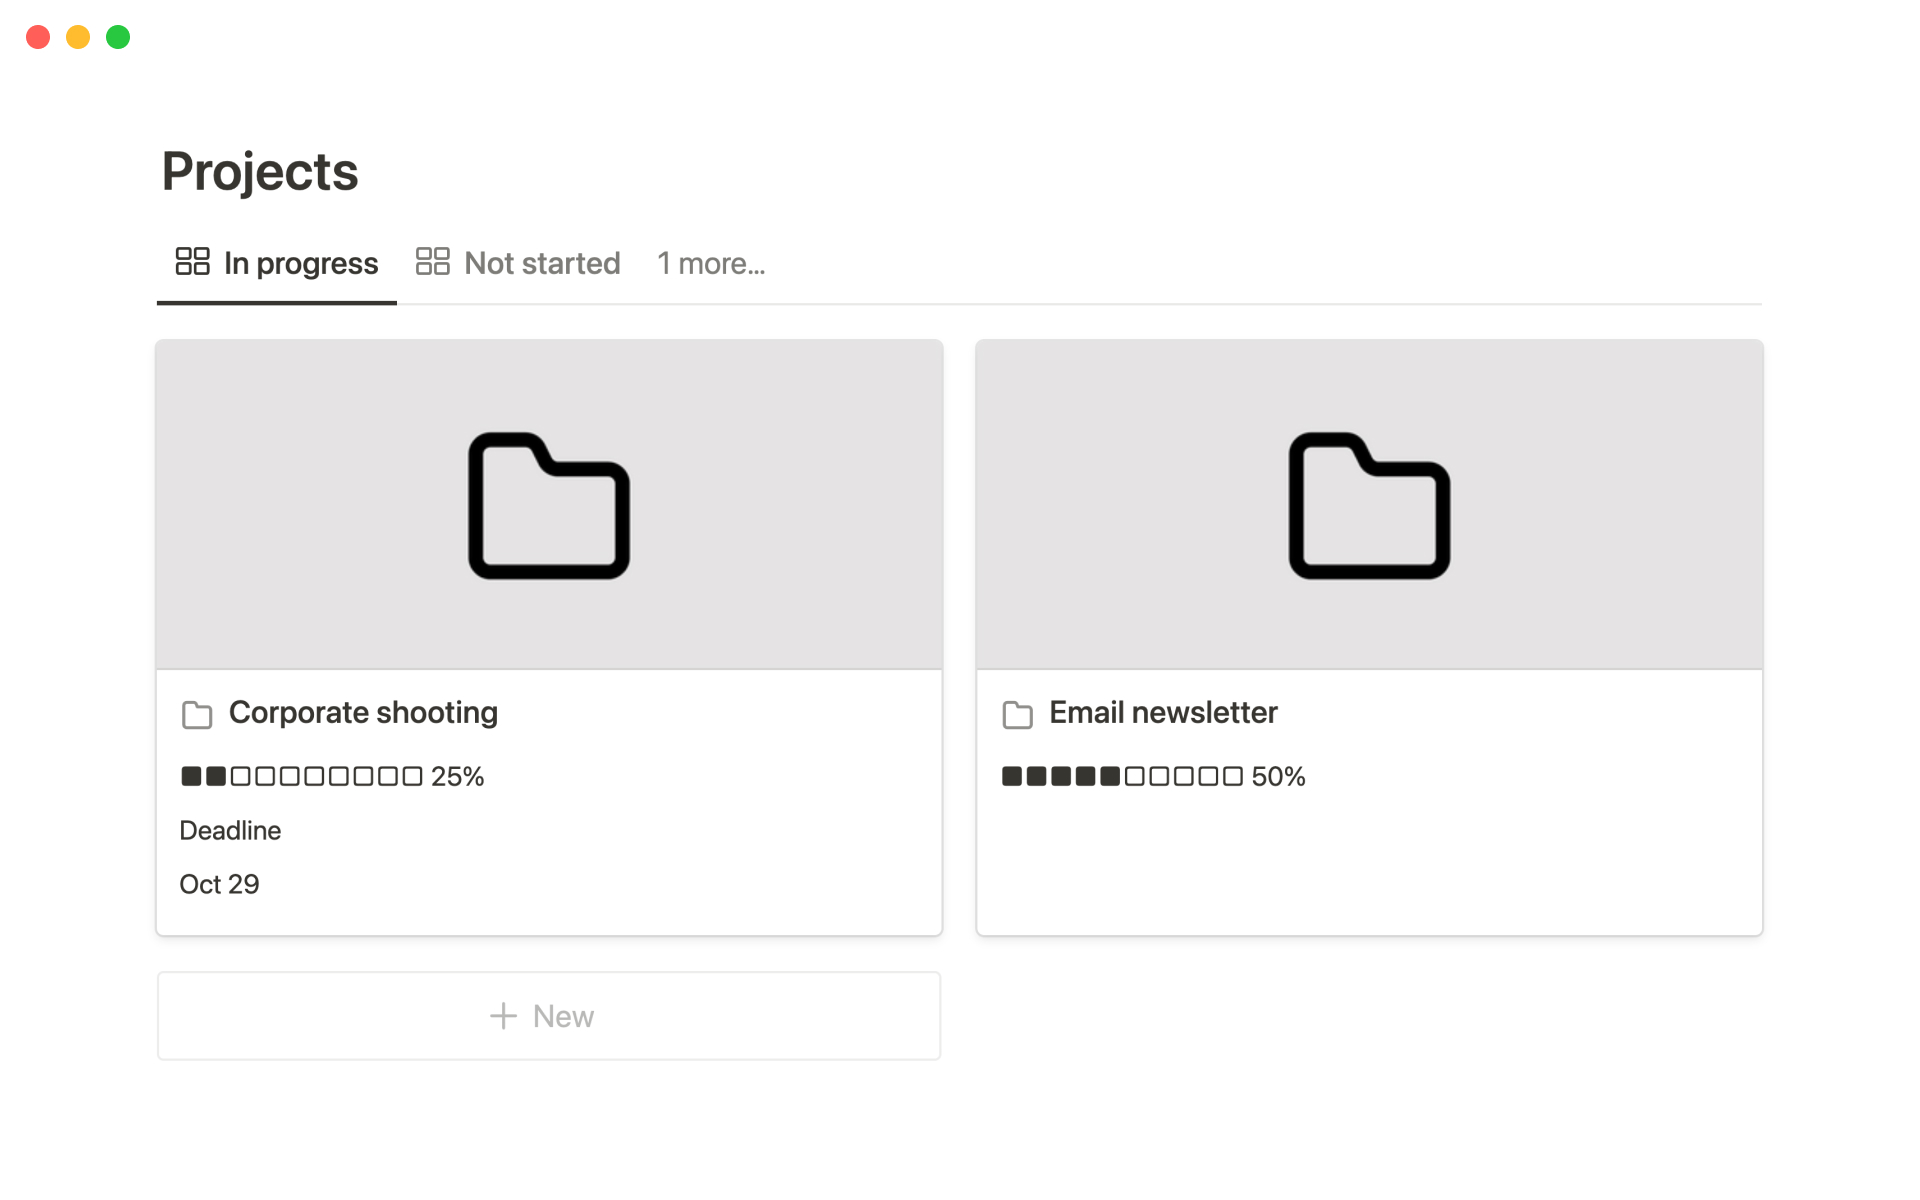This screenshot has height=1200, width=1920.
Task: Click the New button to add project
Action: (x=549, y=1016)
